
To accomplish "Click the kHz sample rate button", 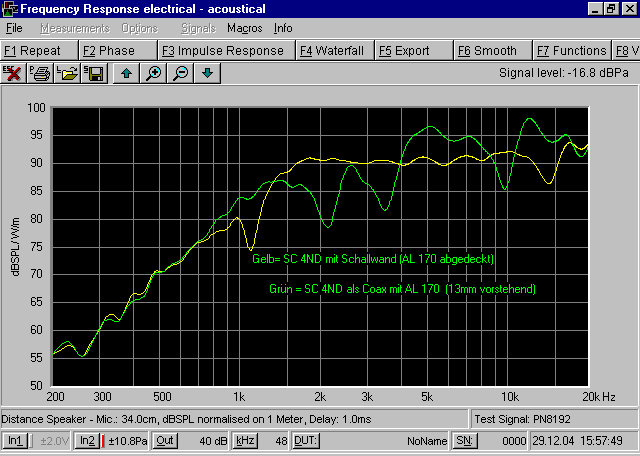I will click(245, 441).
